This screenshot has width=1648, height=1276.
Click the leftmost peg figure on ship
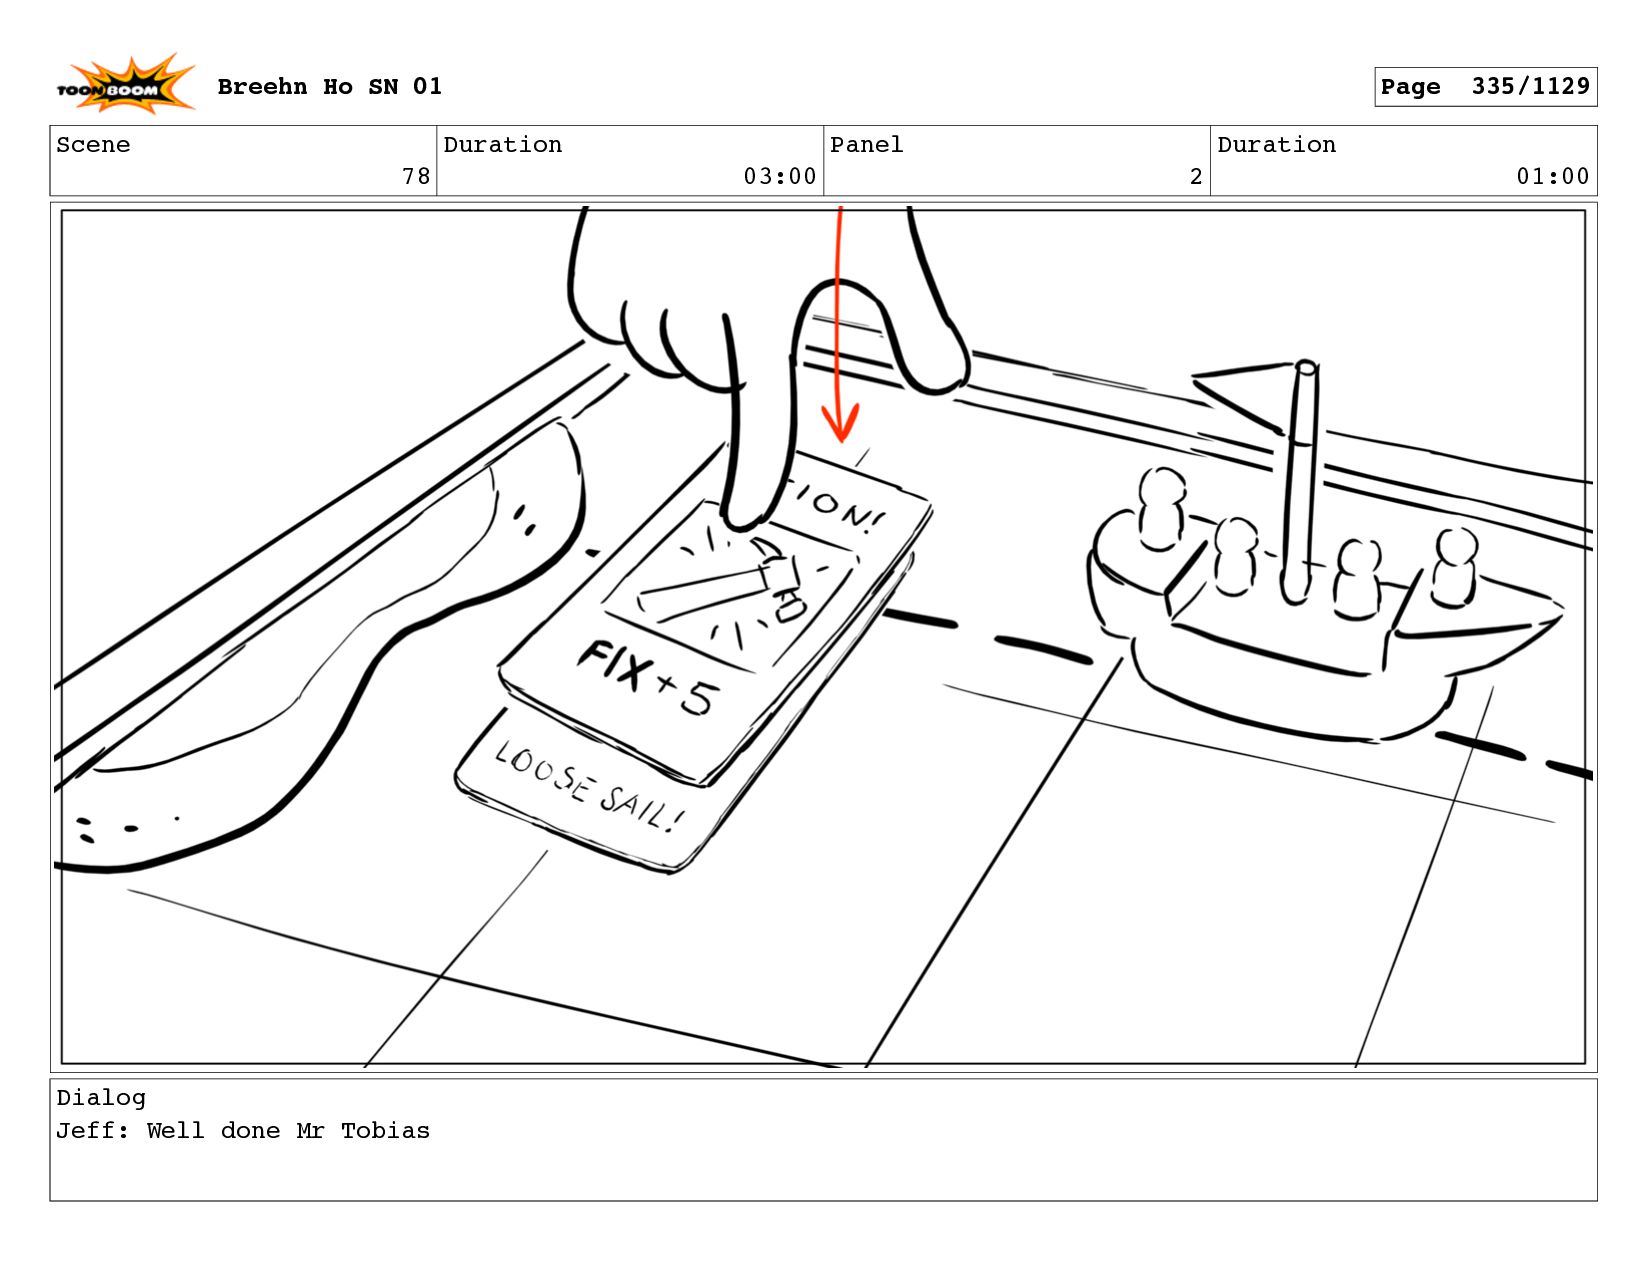click(x=1161, y=508)
